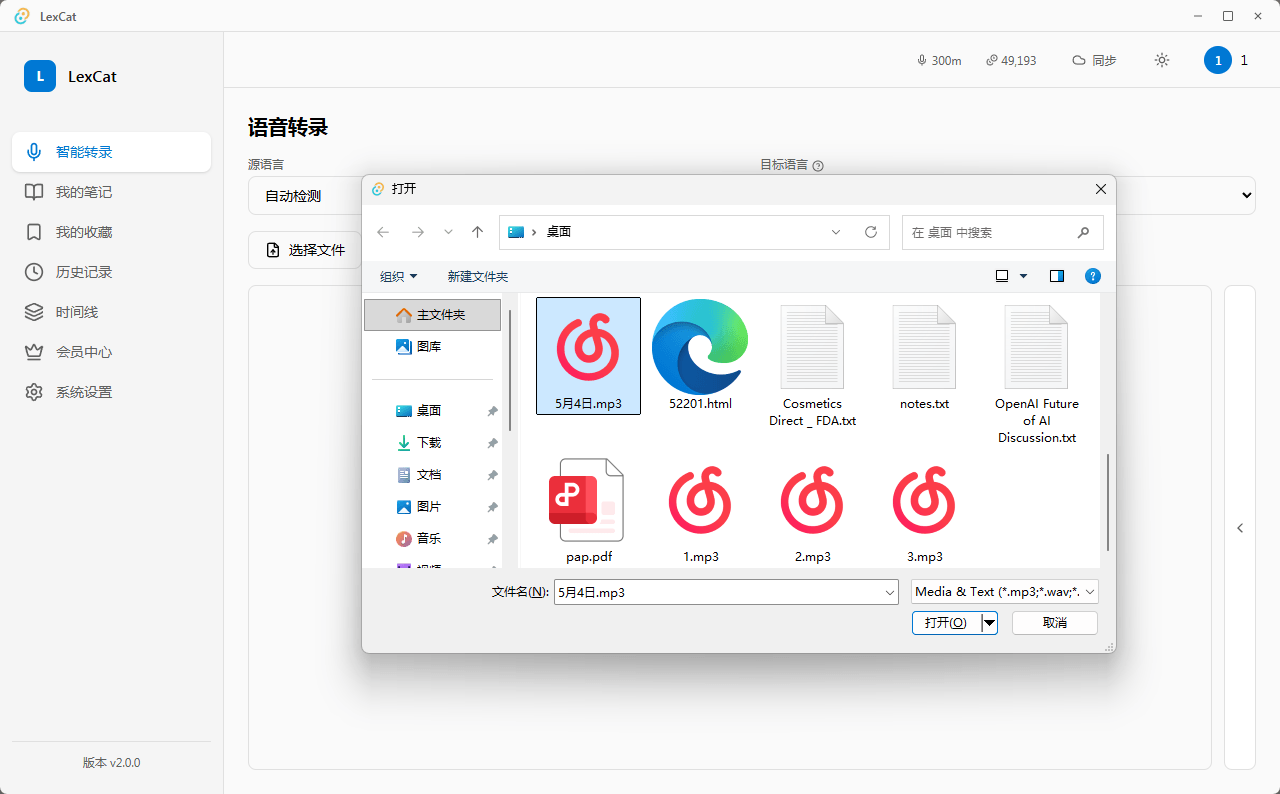The width and height of the screenshot is (1280, 794).
Task: Toggle the preview pane icon
Action: point(1057,276)
